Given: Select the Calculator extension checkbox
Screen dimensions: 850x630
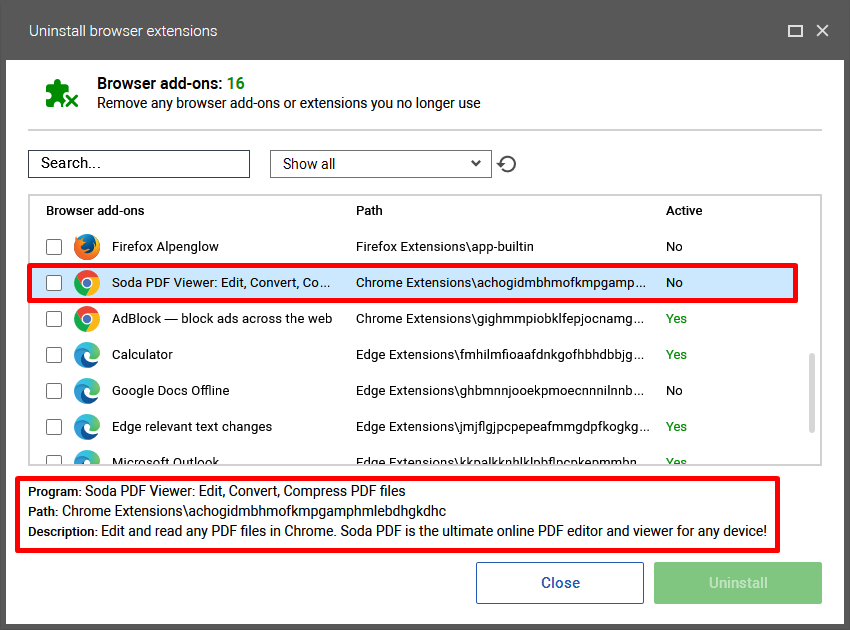Looking at the screenshot, I should tap(54, 355).
